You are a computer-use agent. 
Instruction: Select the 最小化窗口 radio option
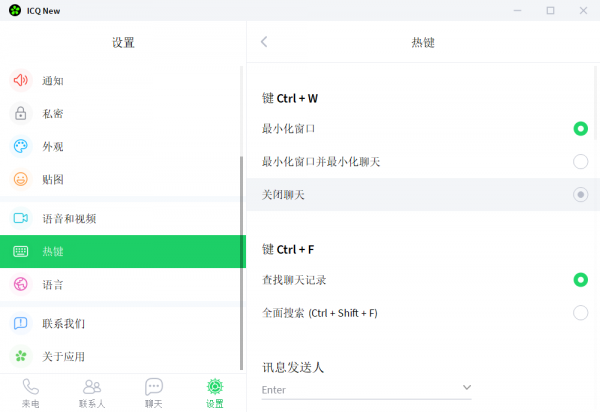(x=580, y=129)
